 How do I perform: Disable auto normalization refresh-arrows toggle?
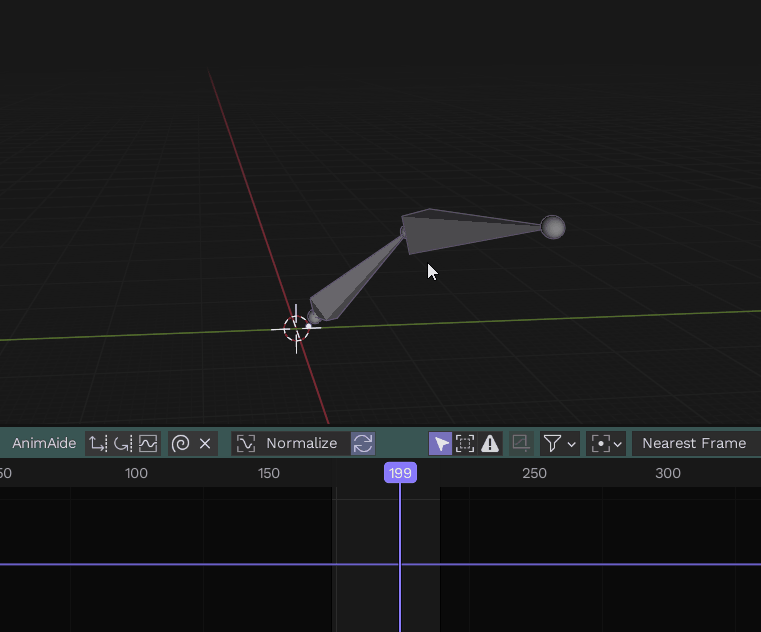tap(363, 443)
